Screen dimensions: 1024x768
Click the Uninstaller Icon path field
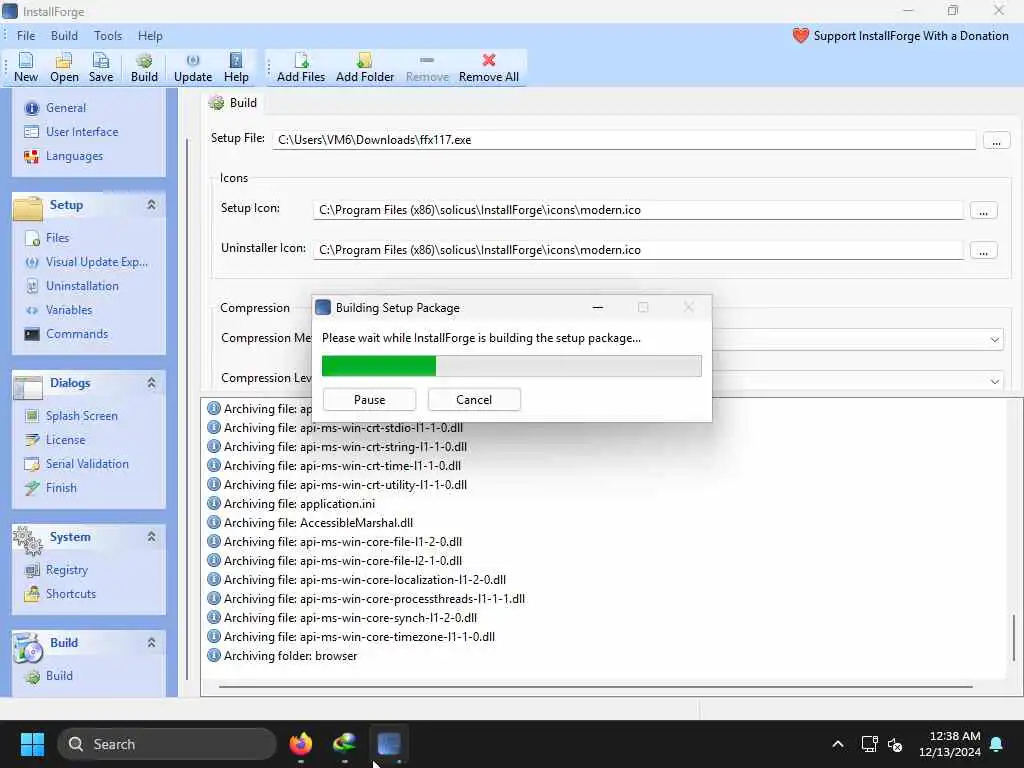coord(637,250)
